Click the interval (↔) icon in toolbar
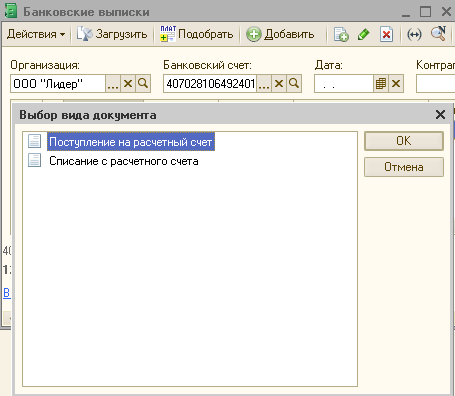Screen dimensions: 455x396 click(414, 34)
